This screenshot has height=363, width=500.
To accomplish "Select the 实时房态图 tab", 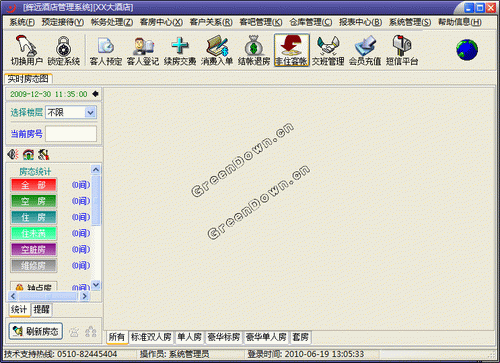I will click(x=28, y=79).
